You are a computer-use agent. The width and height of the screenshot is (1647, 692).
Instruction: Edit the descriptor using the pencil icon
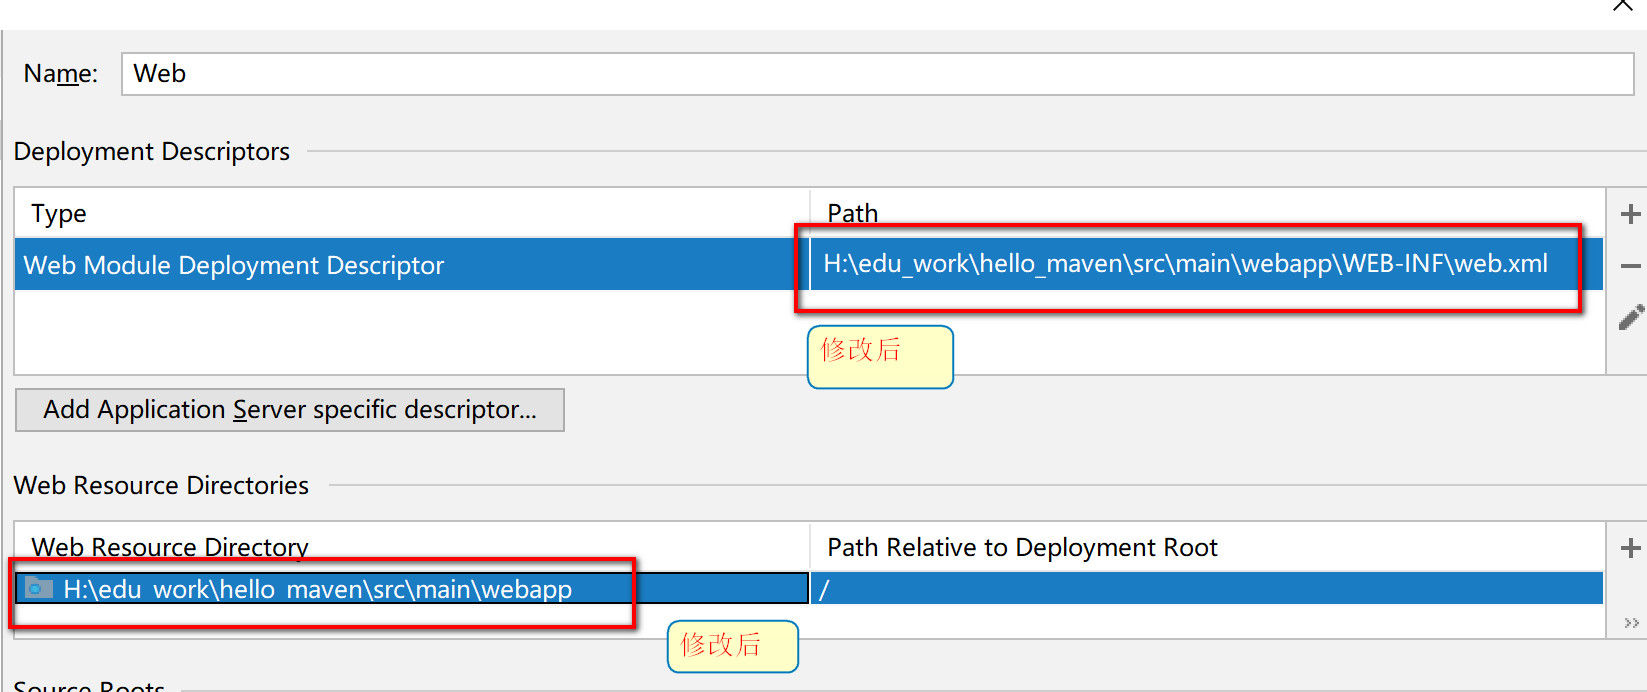coord(1631,318)
